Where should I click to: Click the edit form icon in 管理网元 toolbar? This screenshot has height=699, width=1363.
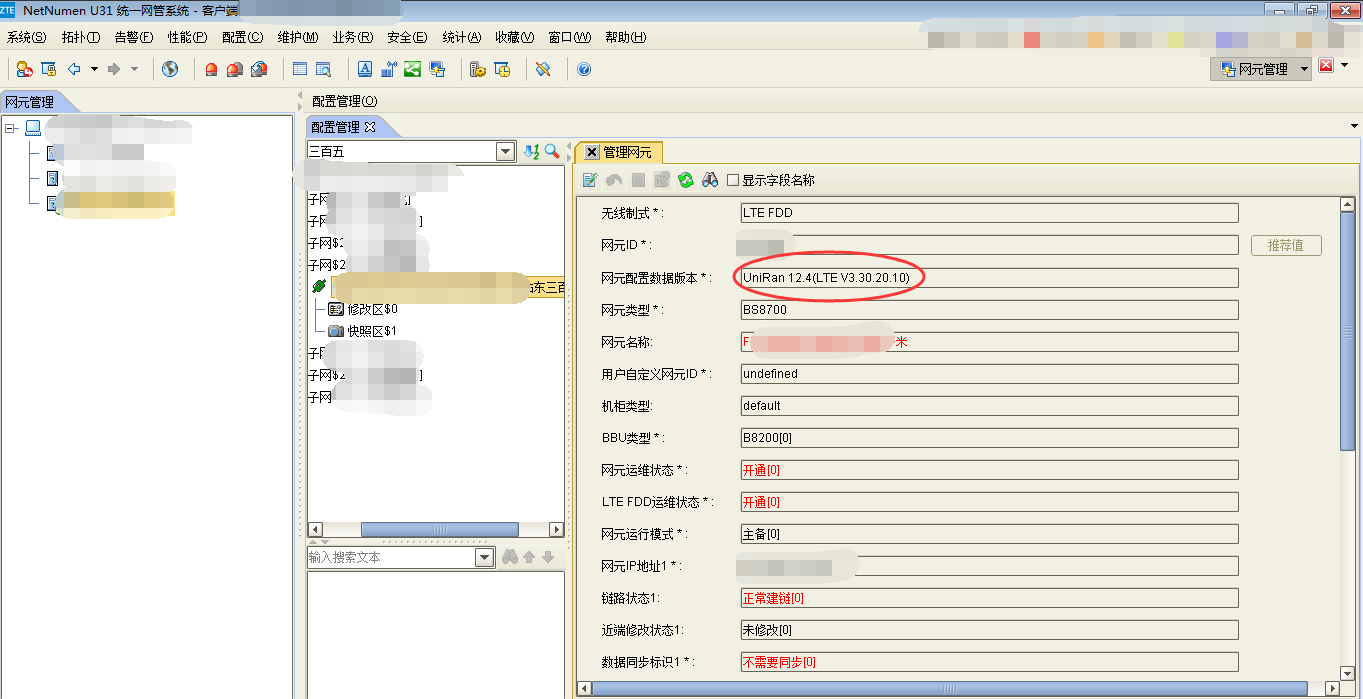pos(590,180)
